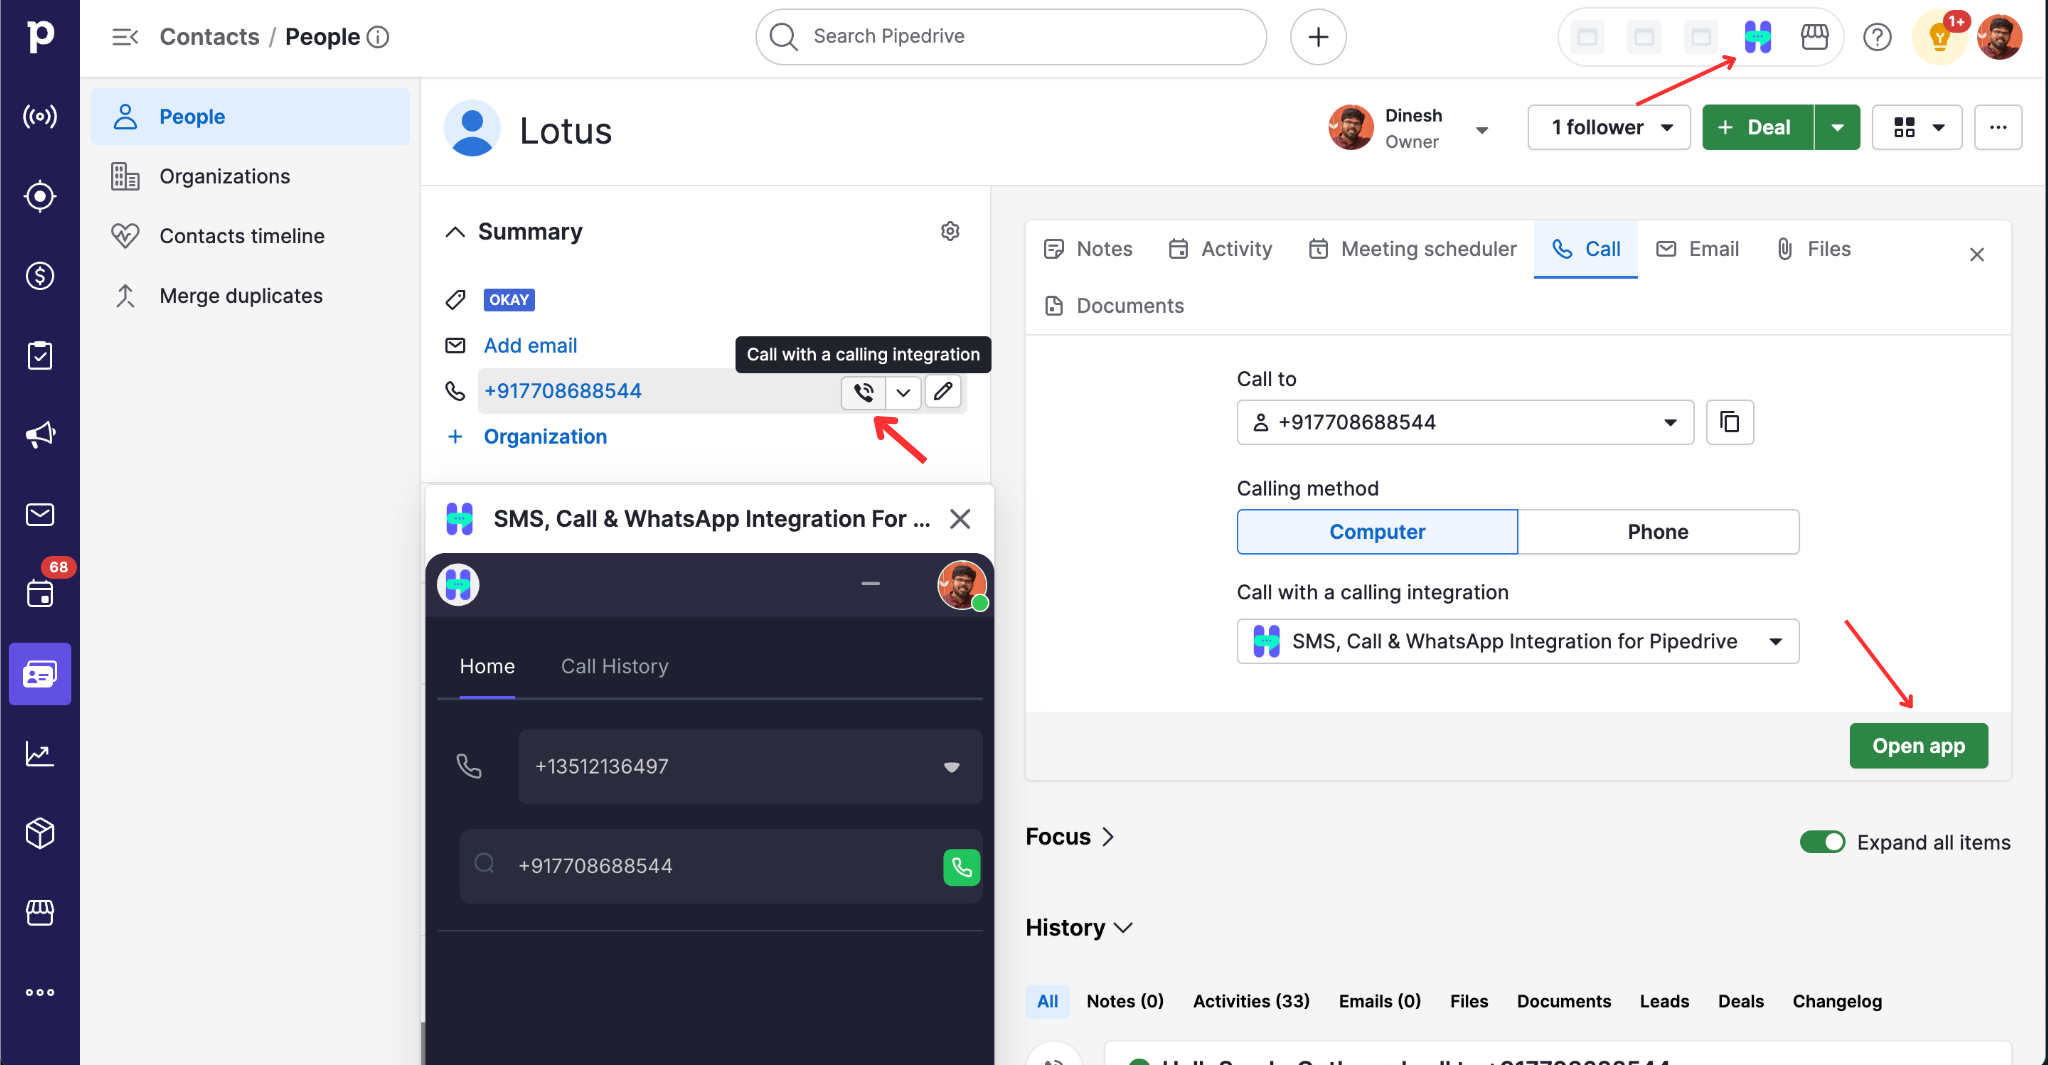This screenshot has width=2048, height=1065.
Task: Open caller number +13512136497 dropdown
Action: coord(750,767)
